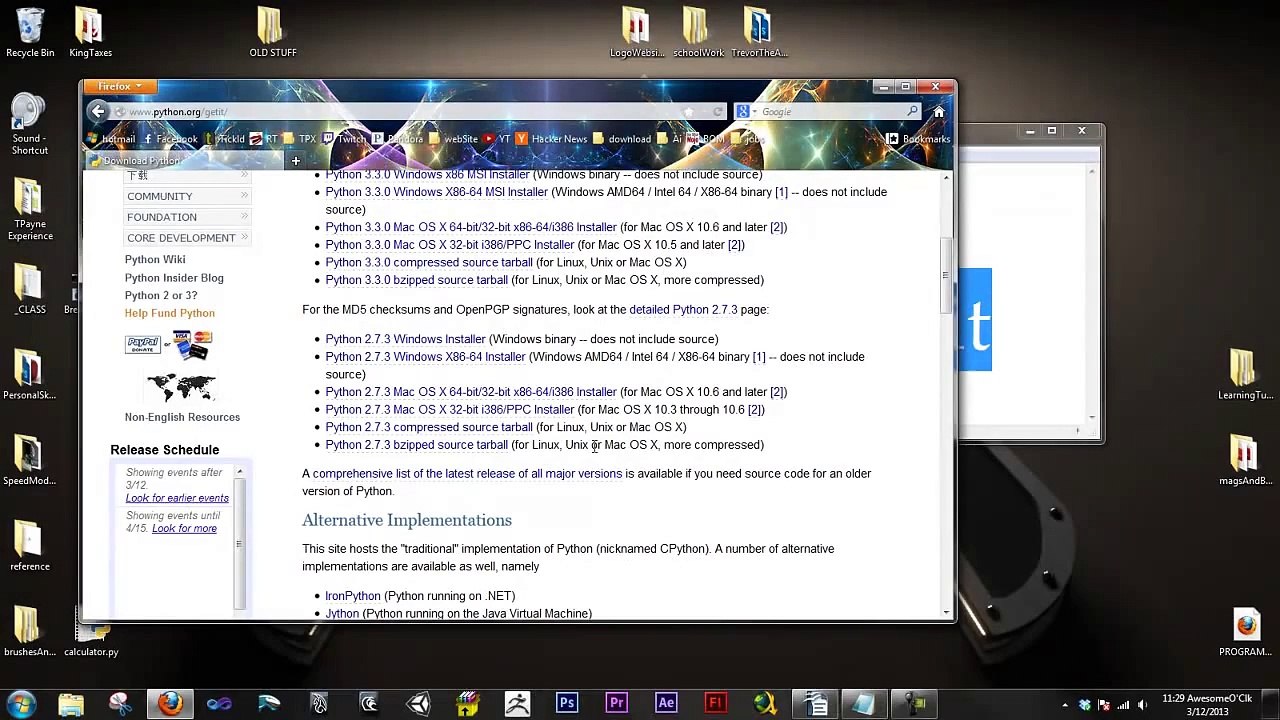Select the calculator.py desktop file

tap(91, 635)
